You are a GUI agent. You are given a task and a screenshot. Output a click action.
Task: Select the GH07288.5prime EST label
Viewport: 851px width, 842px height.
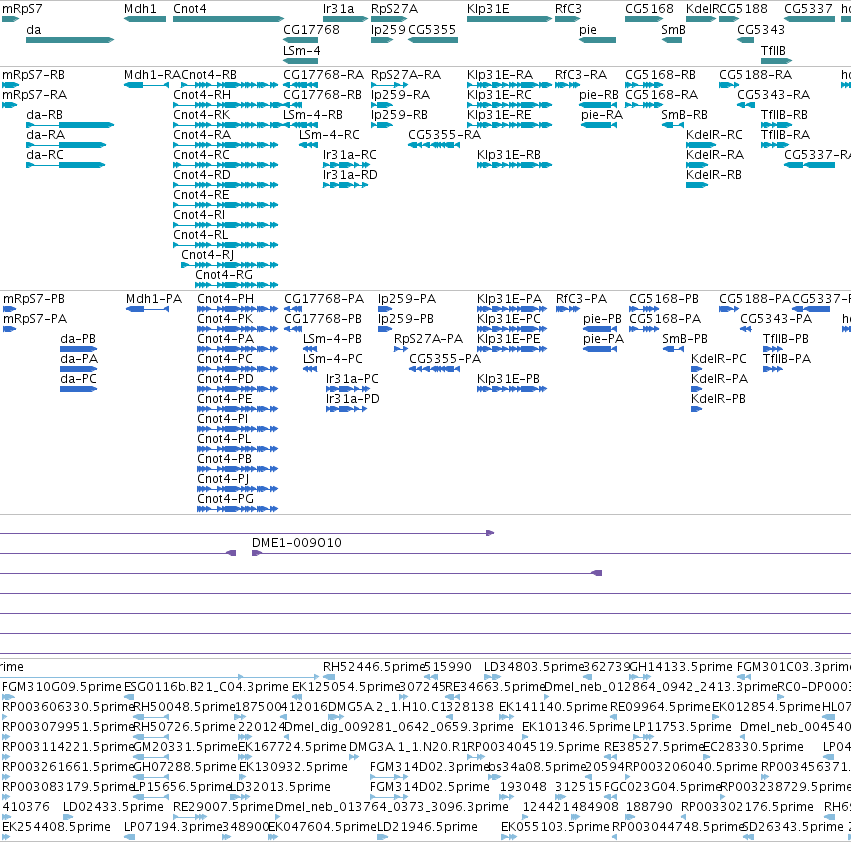tap(185, 767)
